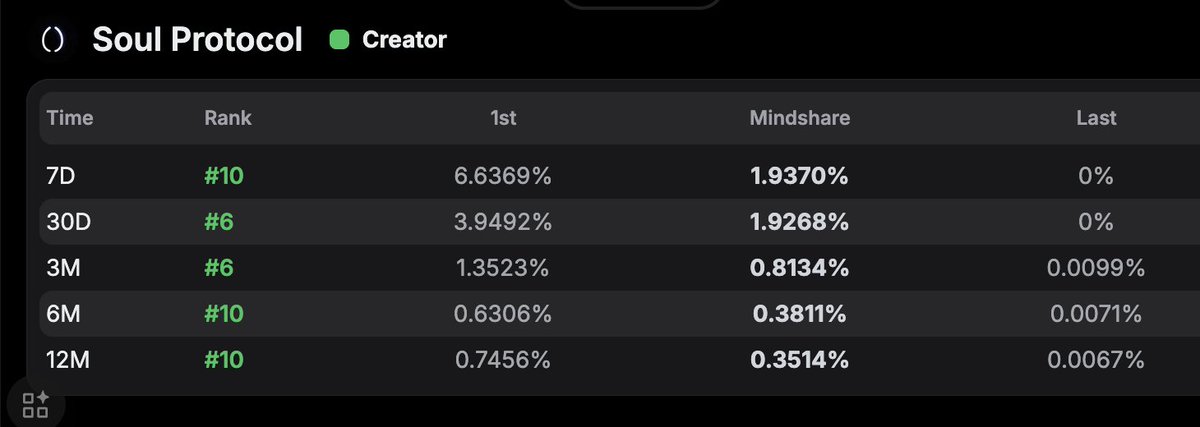1200x427 pixels.
Task: Click the #6 rank in 30D row
Action: pos(219,222)
